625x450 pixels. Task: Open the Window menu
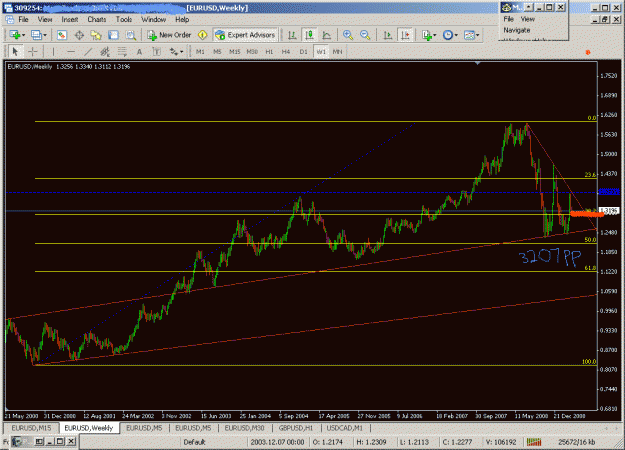click(153, 20)
